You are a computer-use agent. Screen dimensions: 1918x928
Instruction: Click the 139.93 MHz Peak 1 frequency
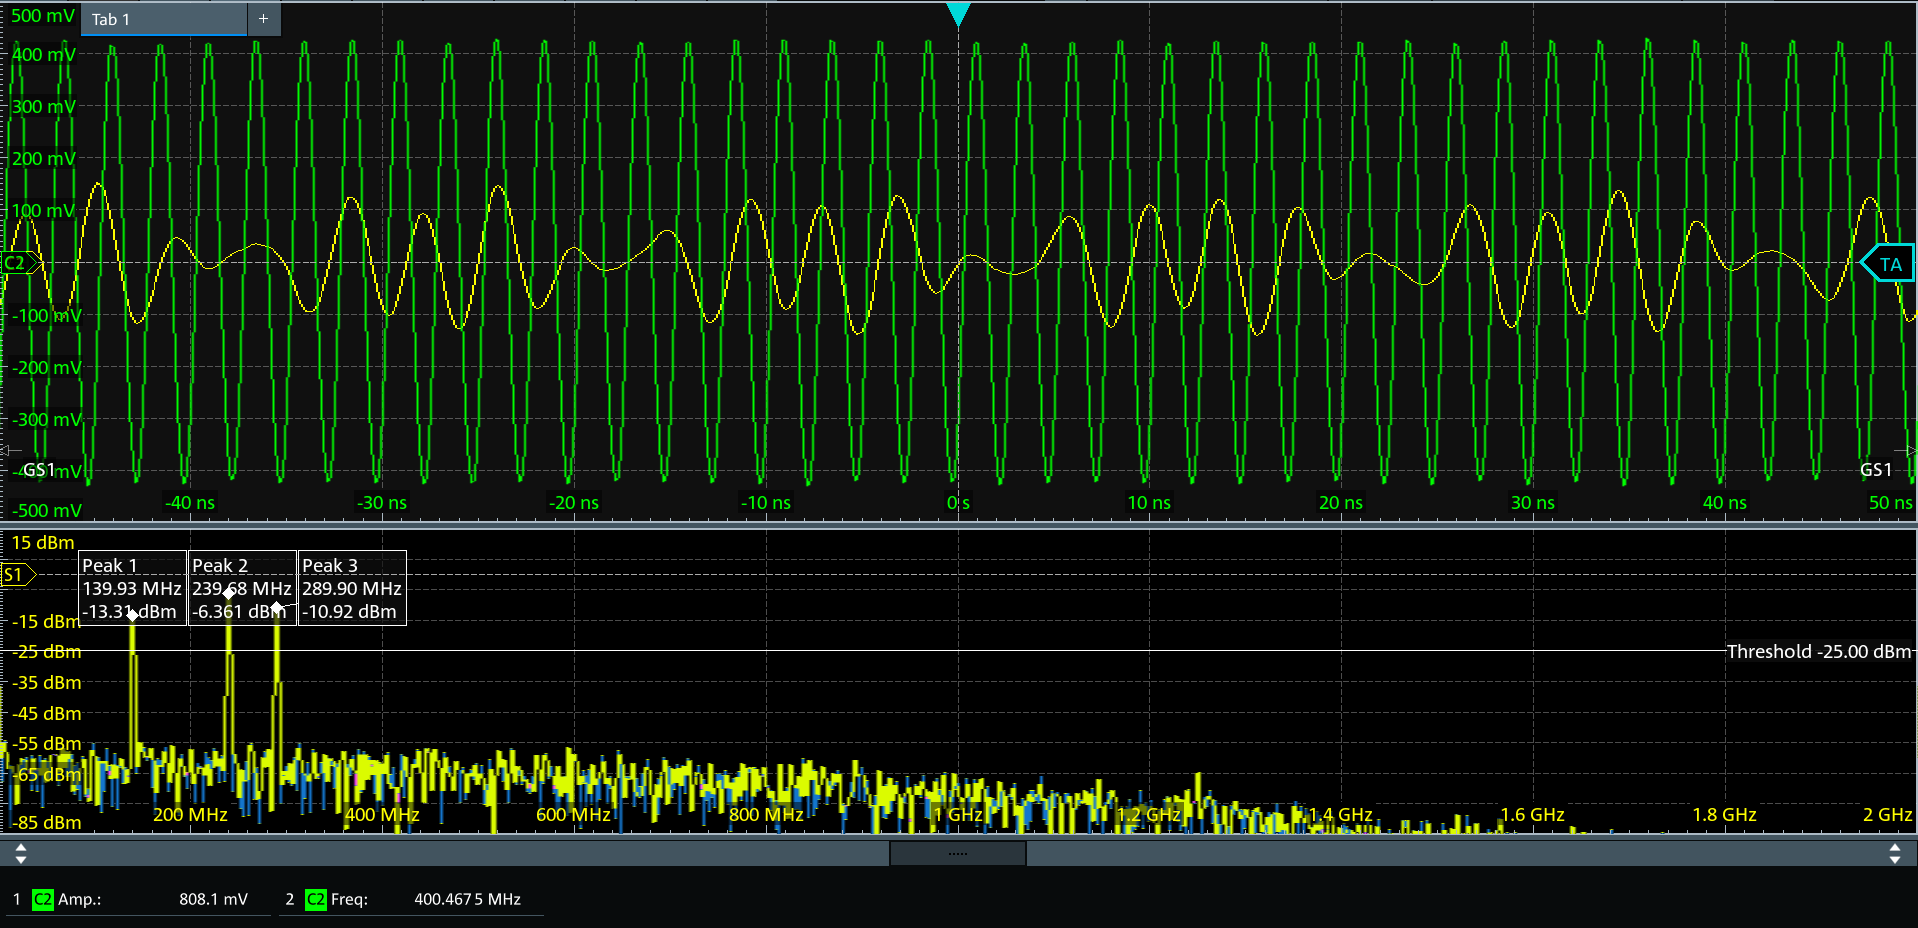(x=132, y=589)
